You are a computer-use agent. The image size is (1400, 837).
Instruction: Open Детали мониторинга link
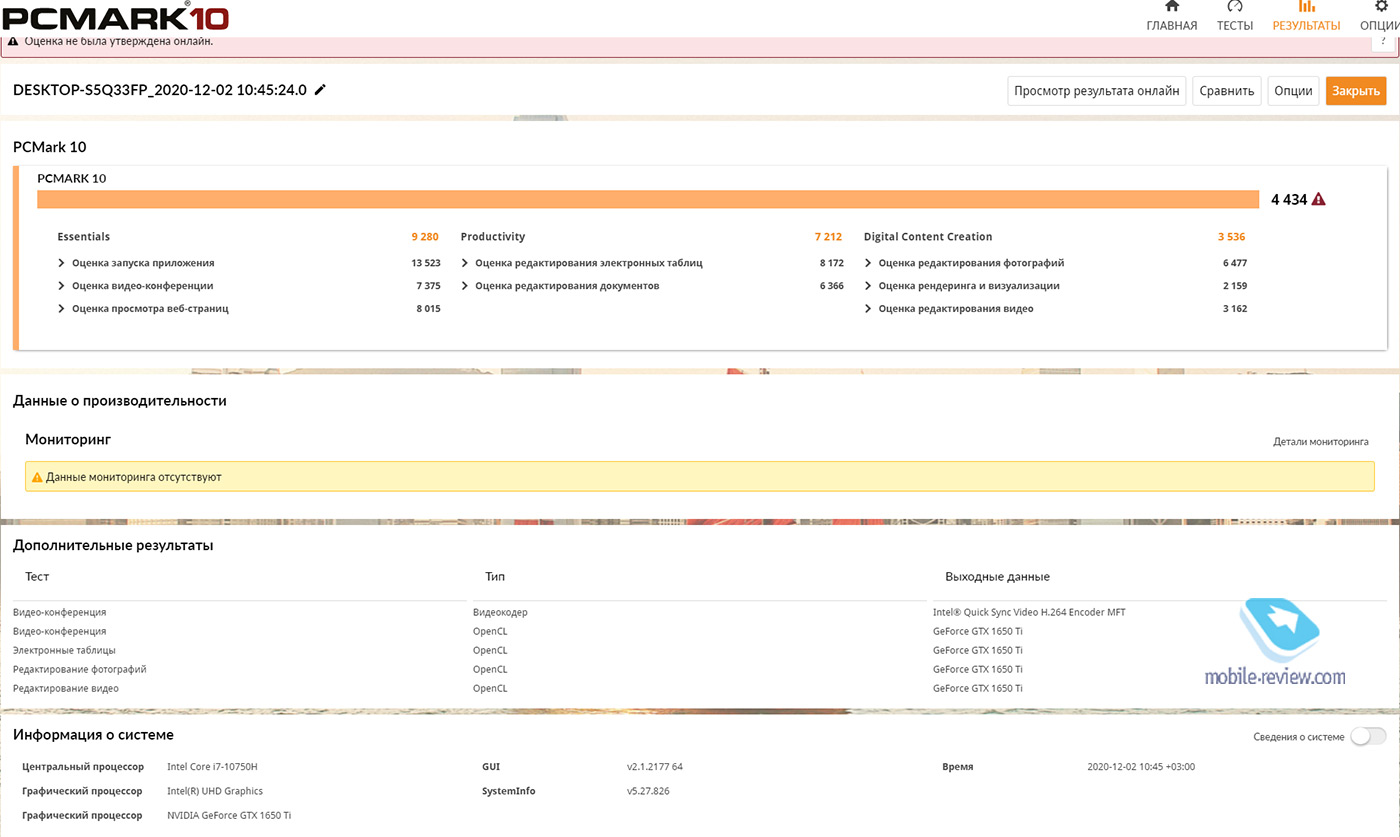coord(1320,441)
